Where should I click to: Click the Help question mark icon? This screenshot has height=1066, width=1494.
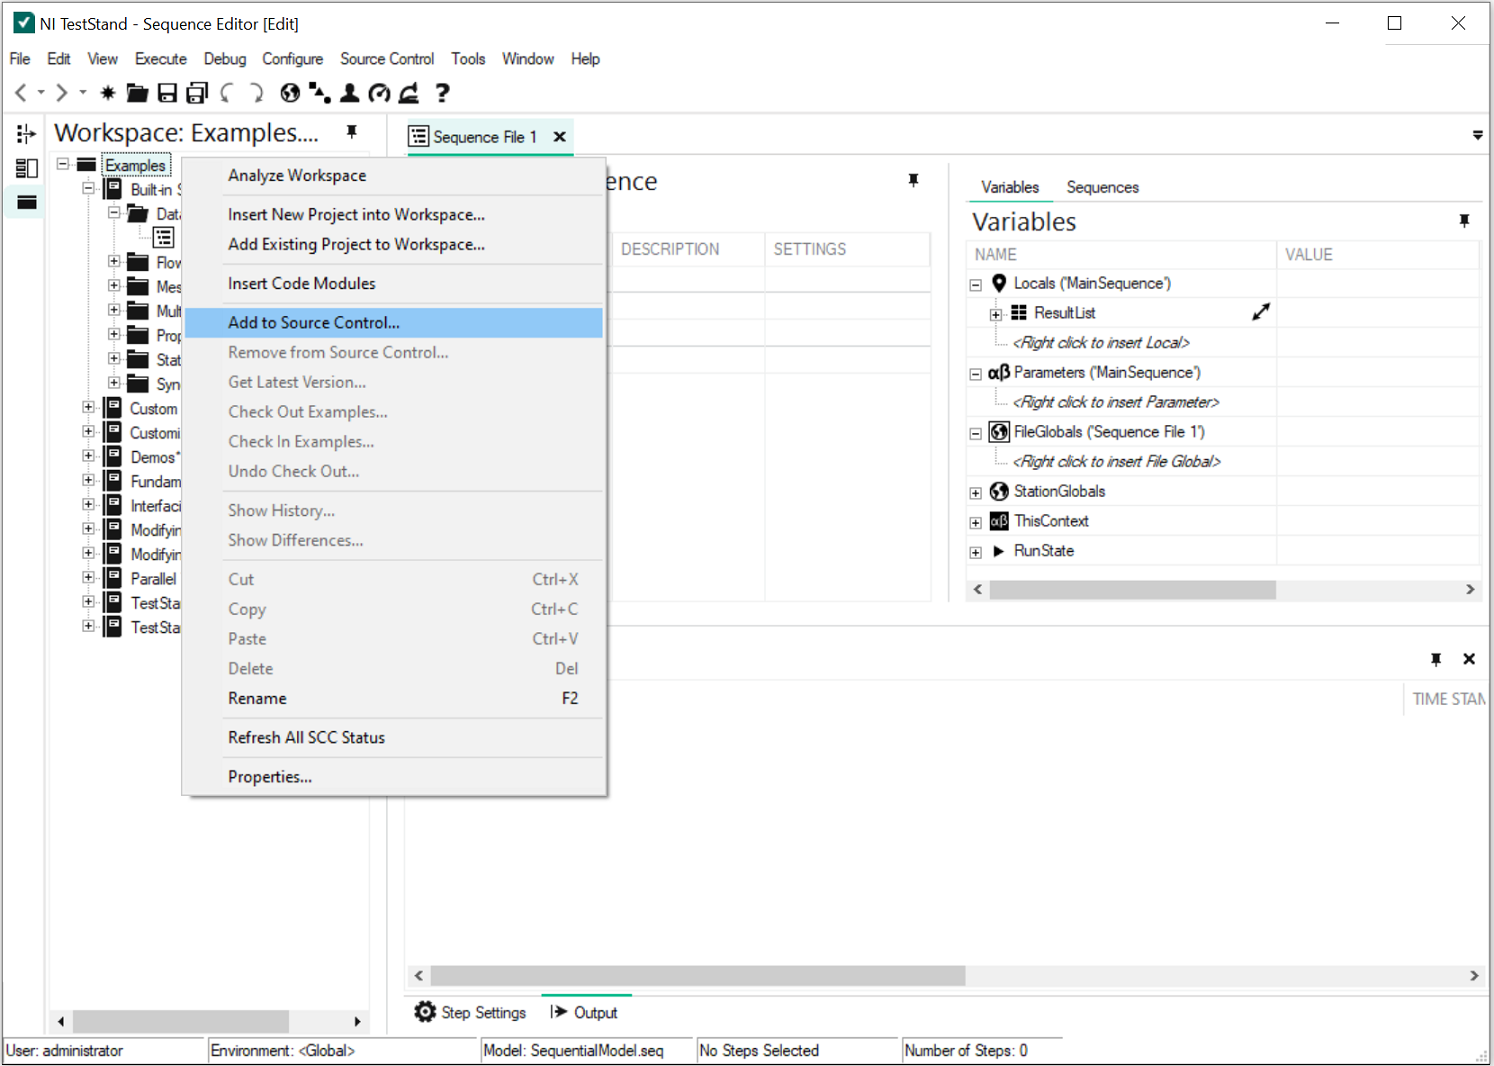pos(442,93)
